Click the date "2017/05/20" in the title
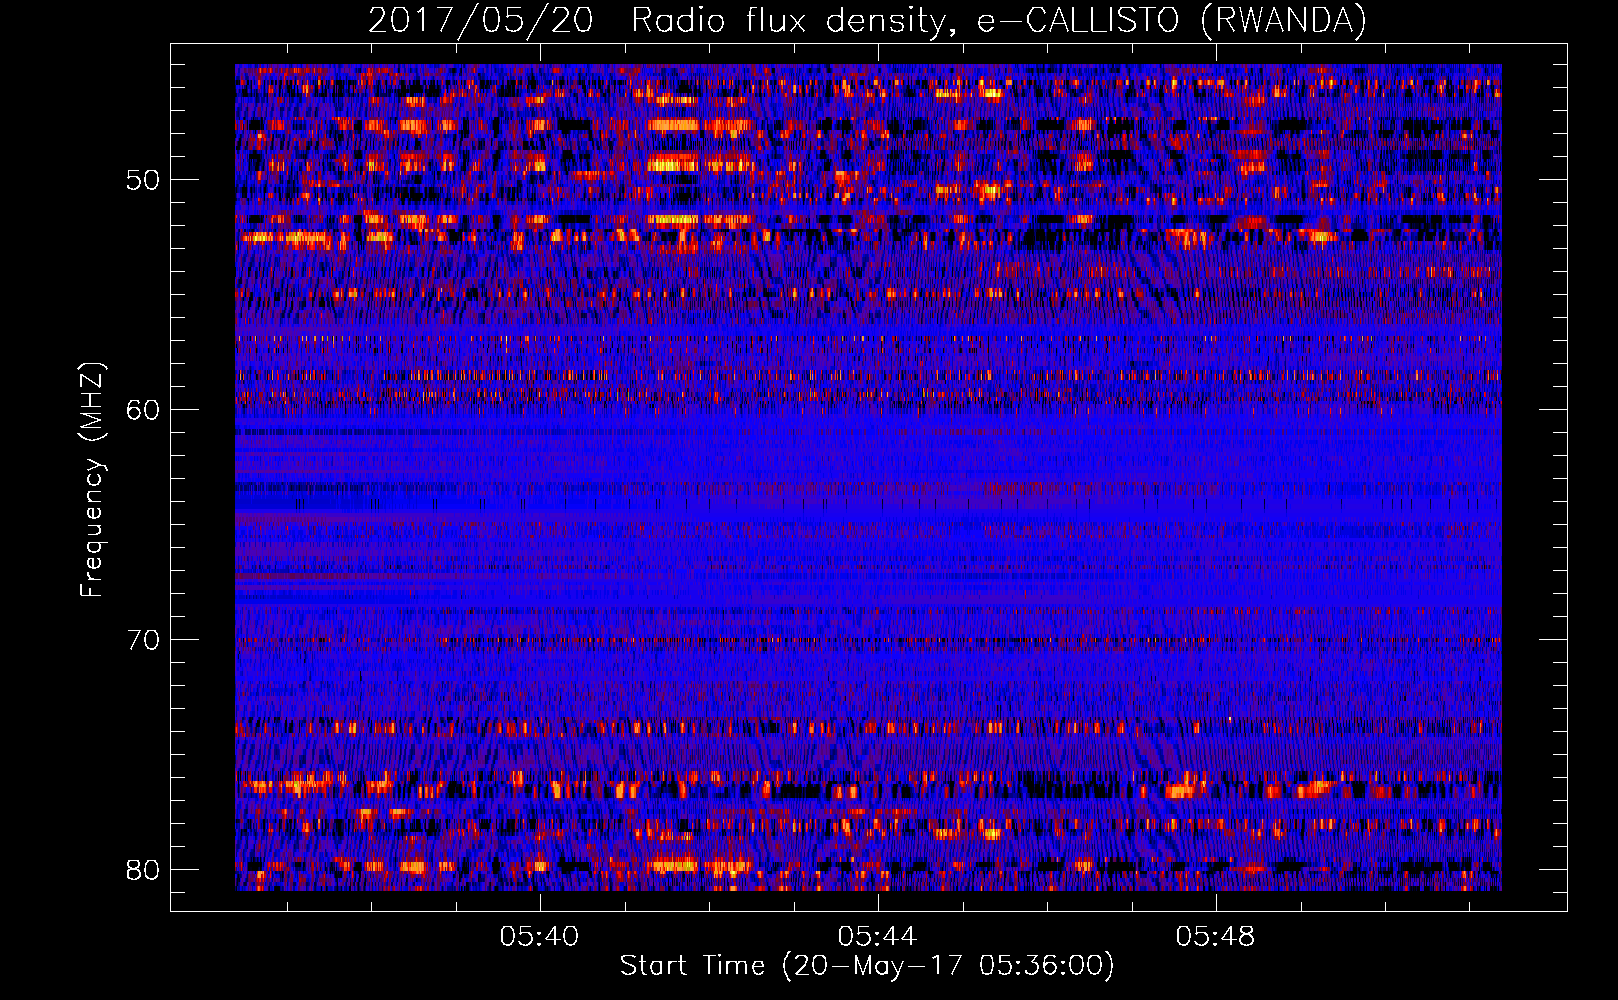1618x1000 pixels. pyautogui.click(x=481, y=20)
